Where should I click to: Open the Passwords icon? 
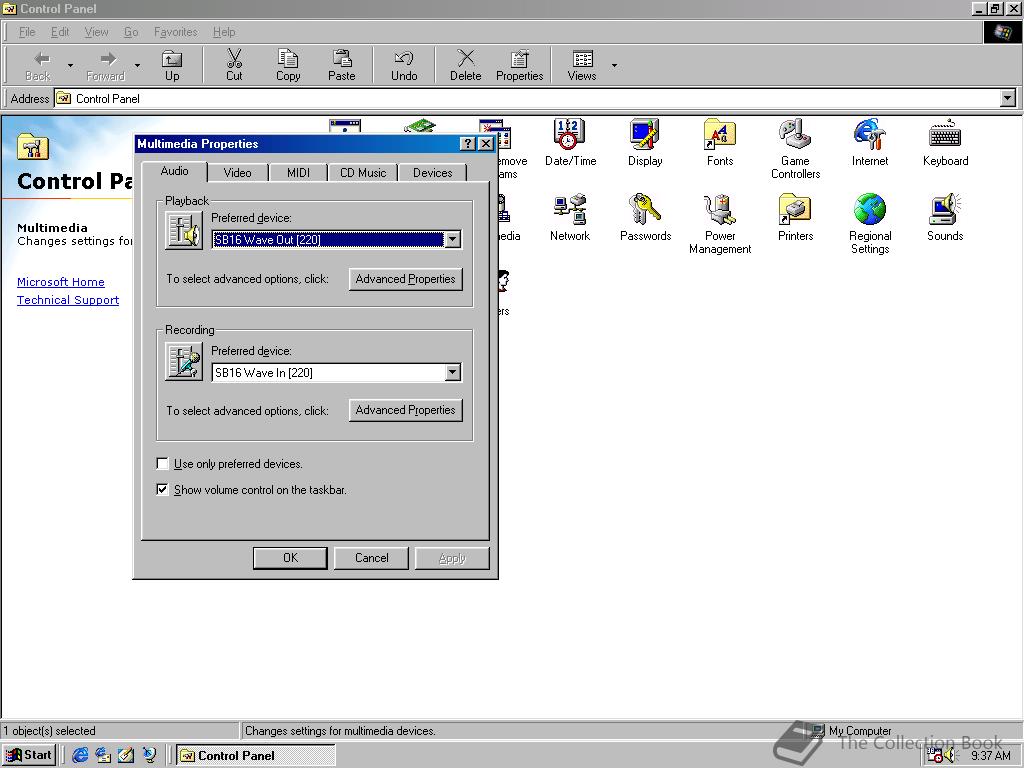point(645,217)
